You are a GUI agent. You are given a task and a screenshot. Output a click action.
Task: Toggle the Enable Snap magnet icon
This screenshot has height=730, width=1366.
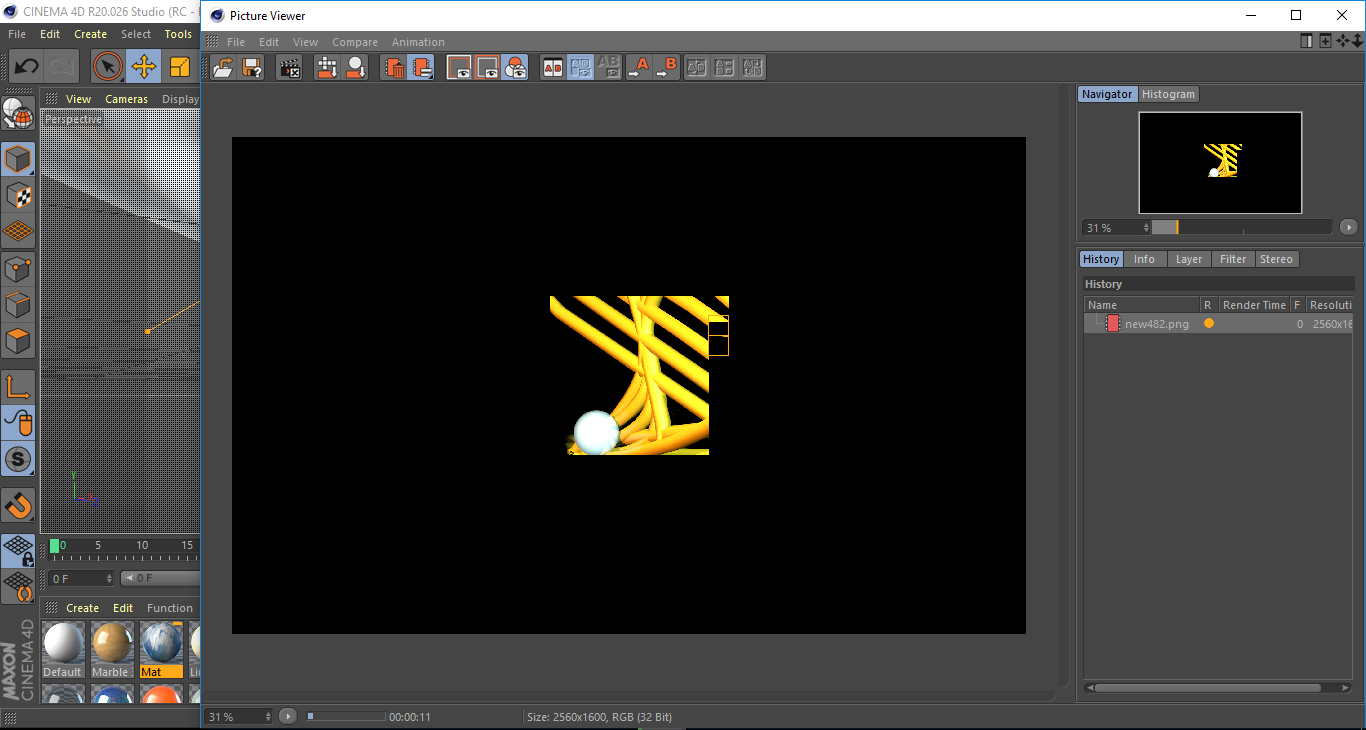coord(18,506)
